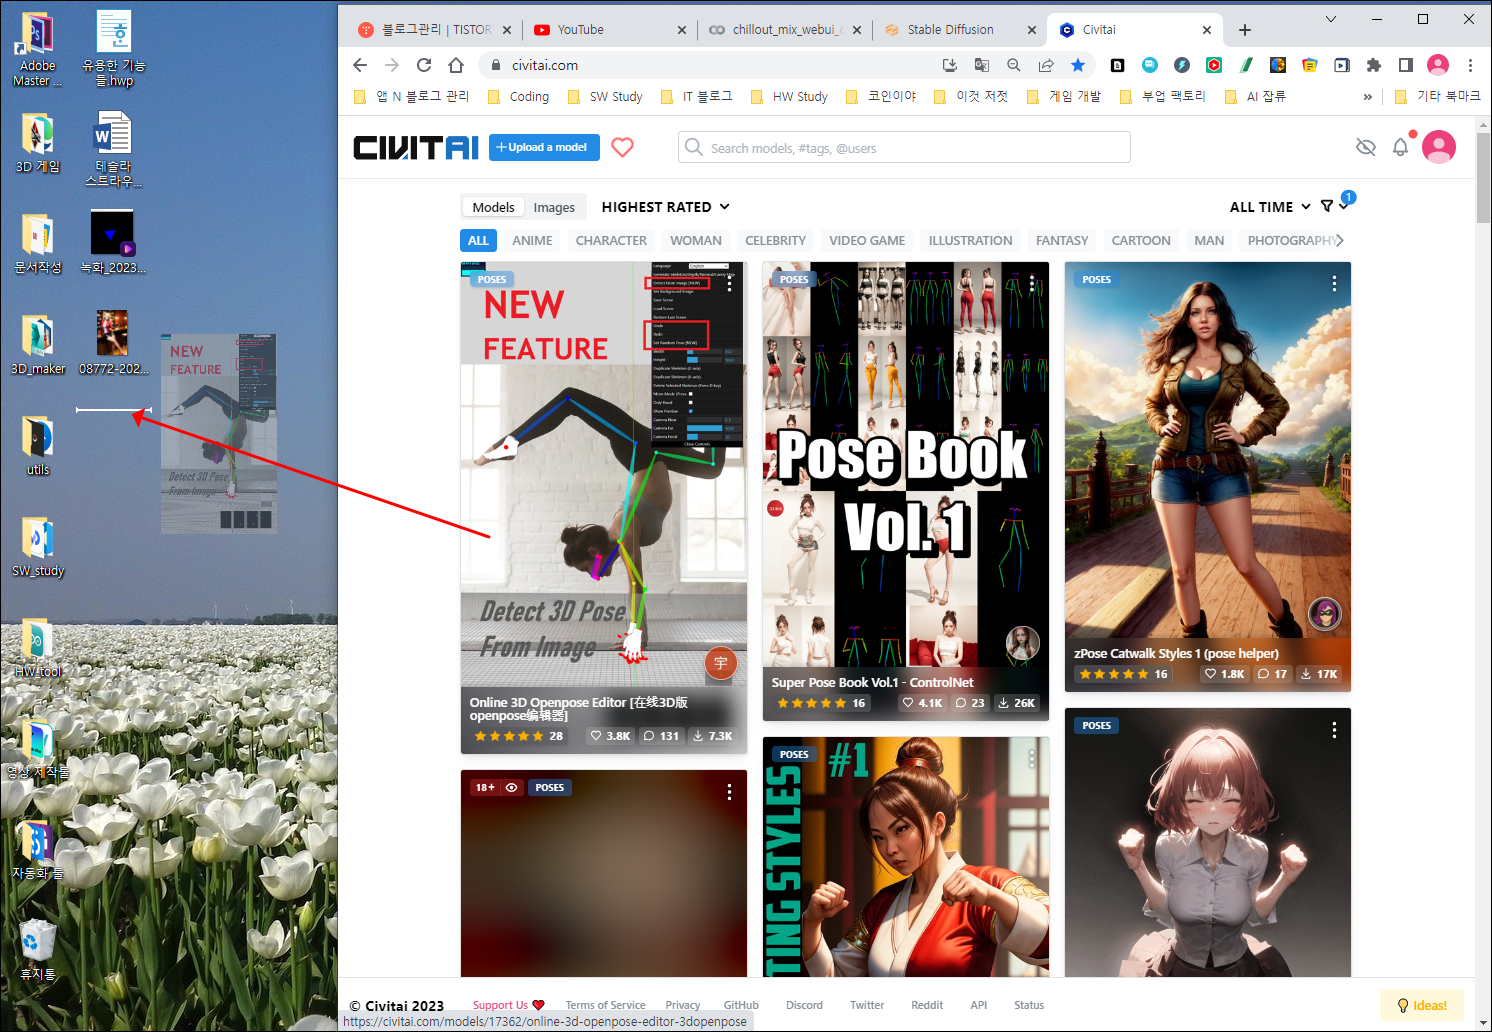Click download count on Super Pose Book card
1492x1032 pixels.
(x=1017, y=703)
